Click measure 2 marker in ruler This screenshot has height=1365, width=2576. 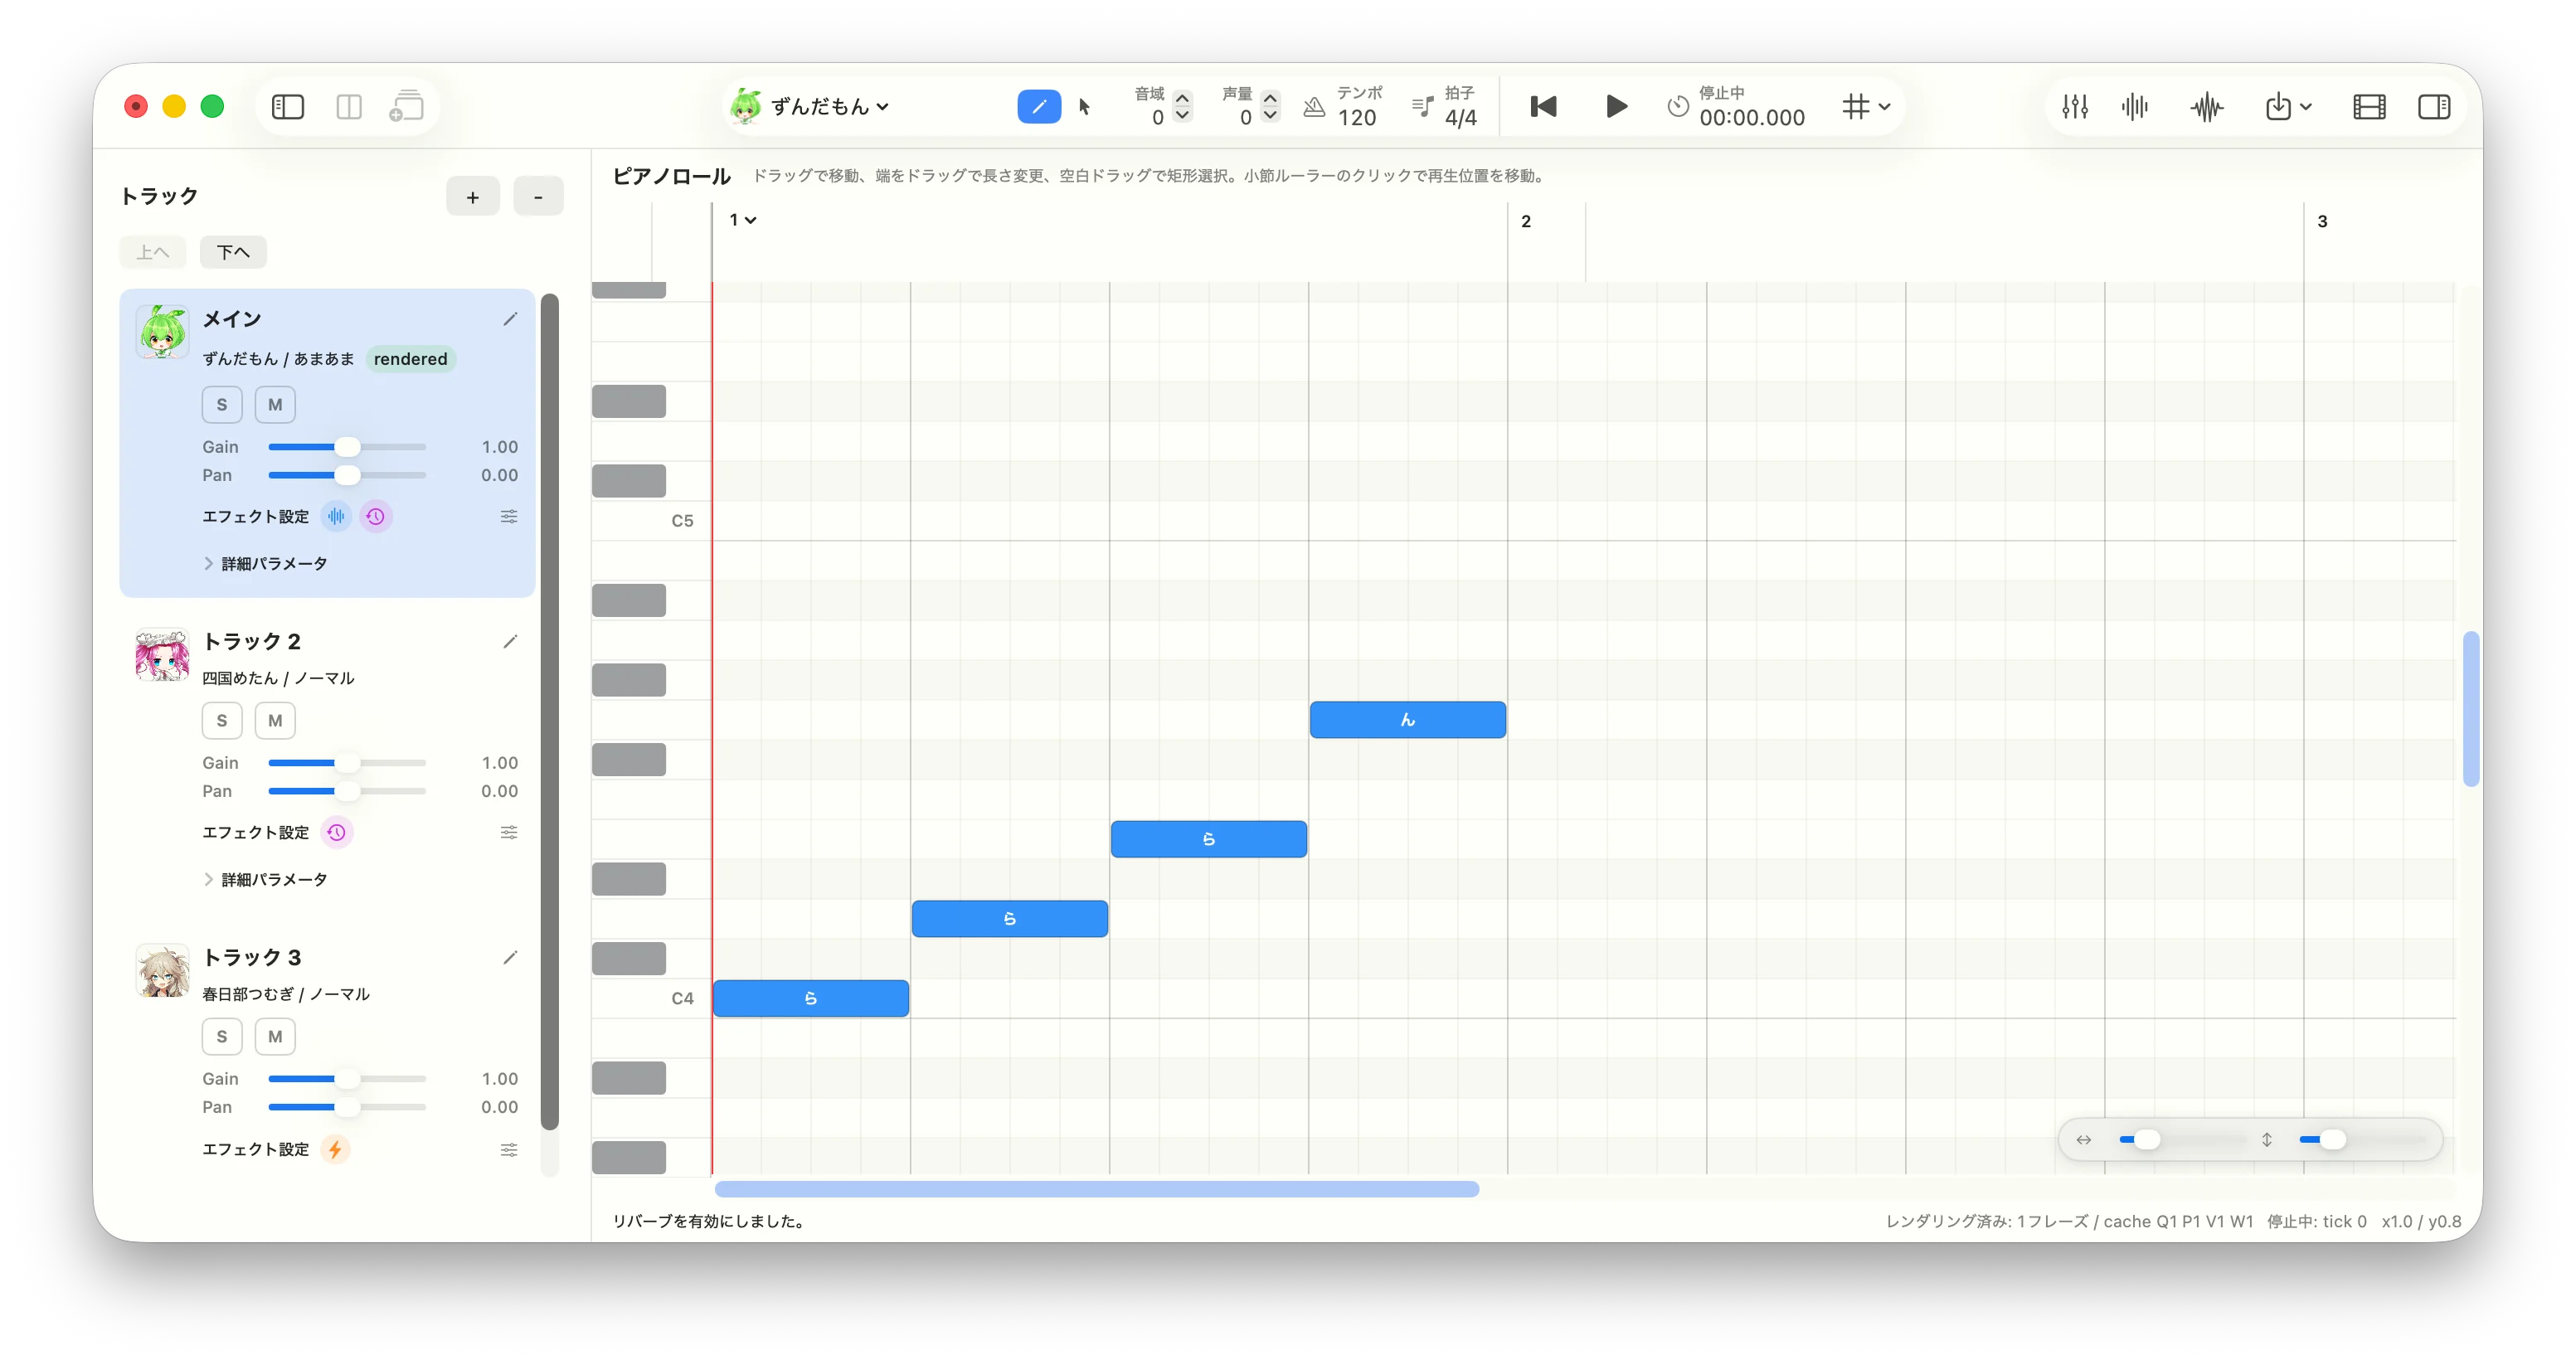(1525, 221)
